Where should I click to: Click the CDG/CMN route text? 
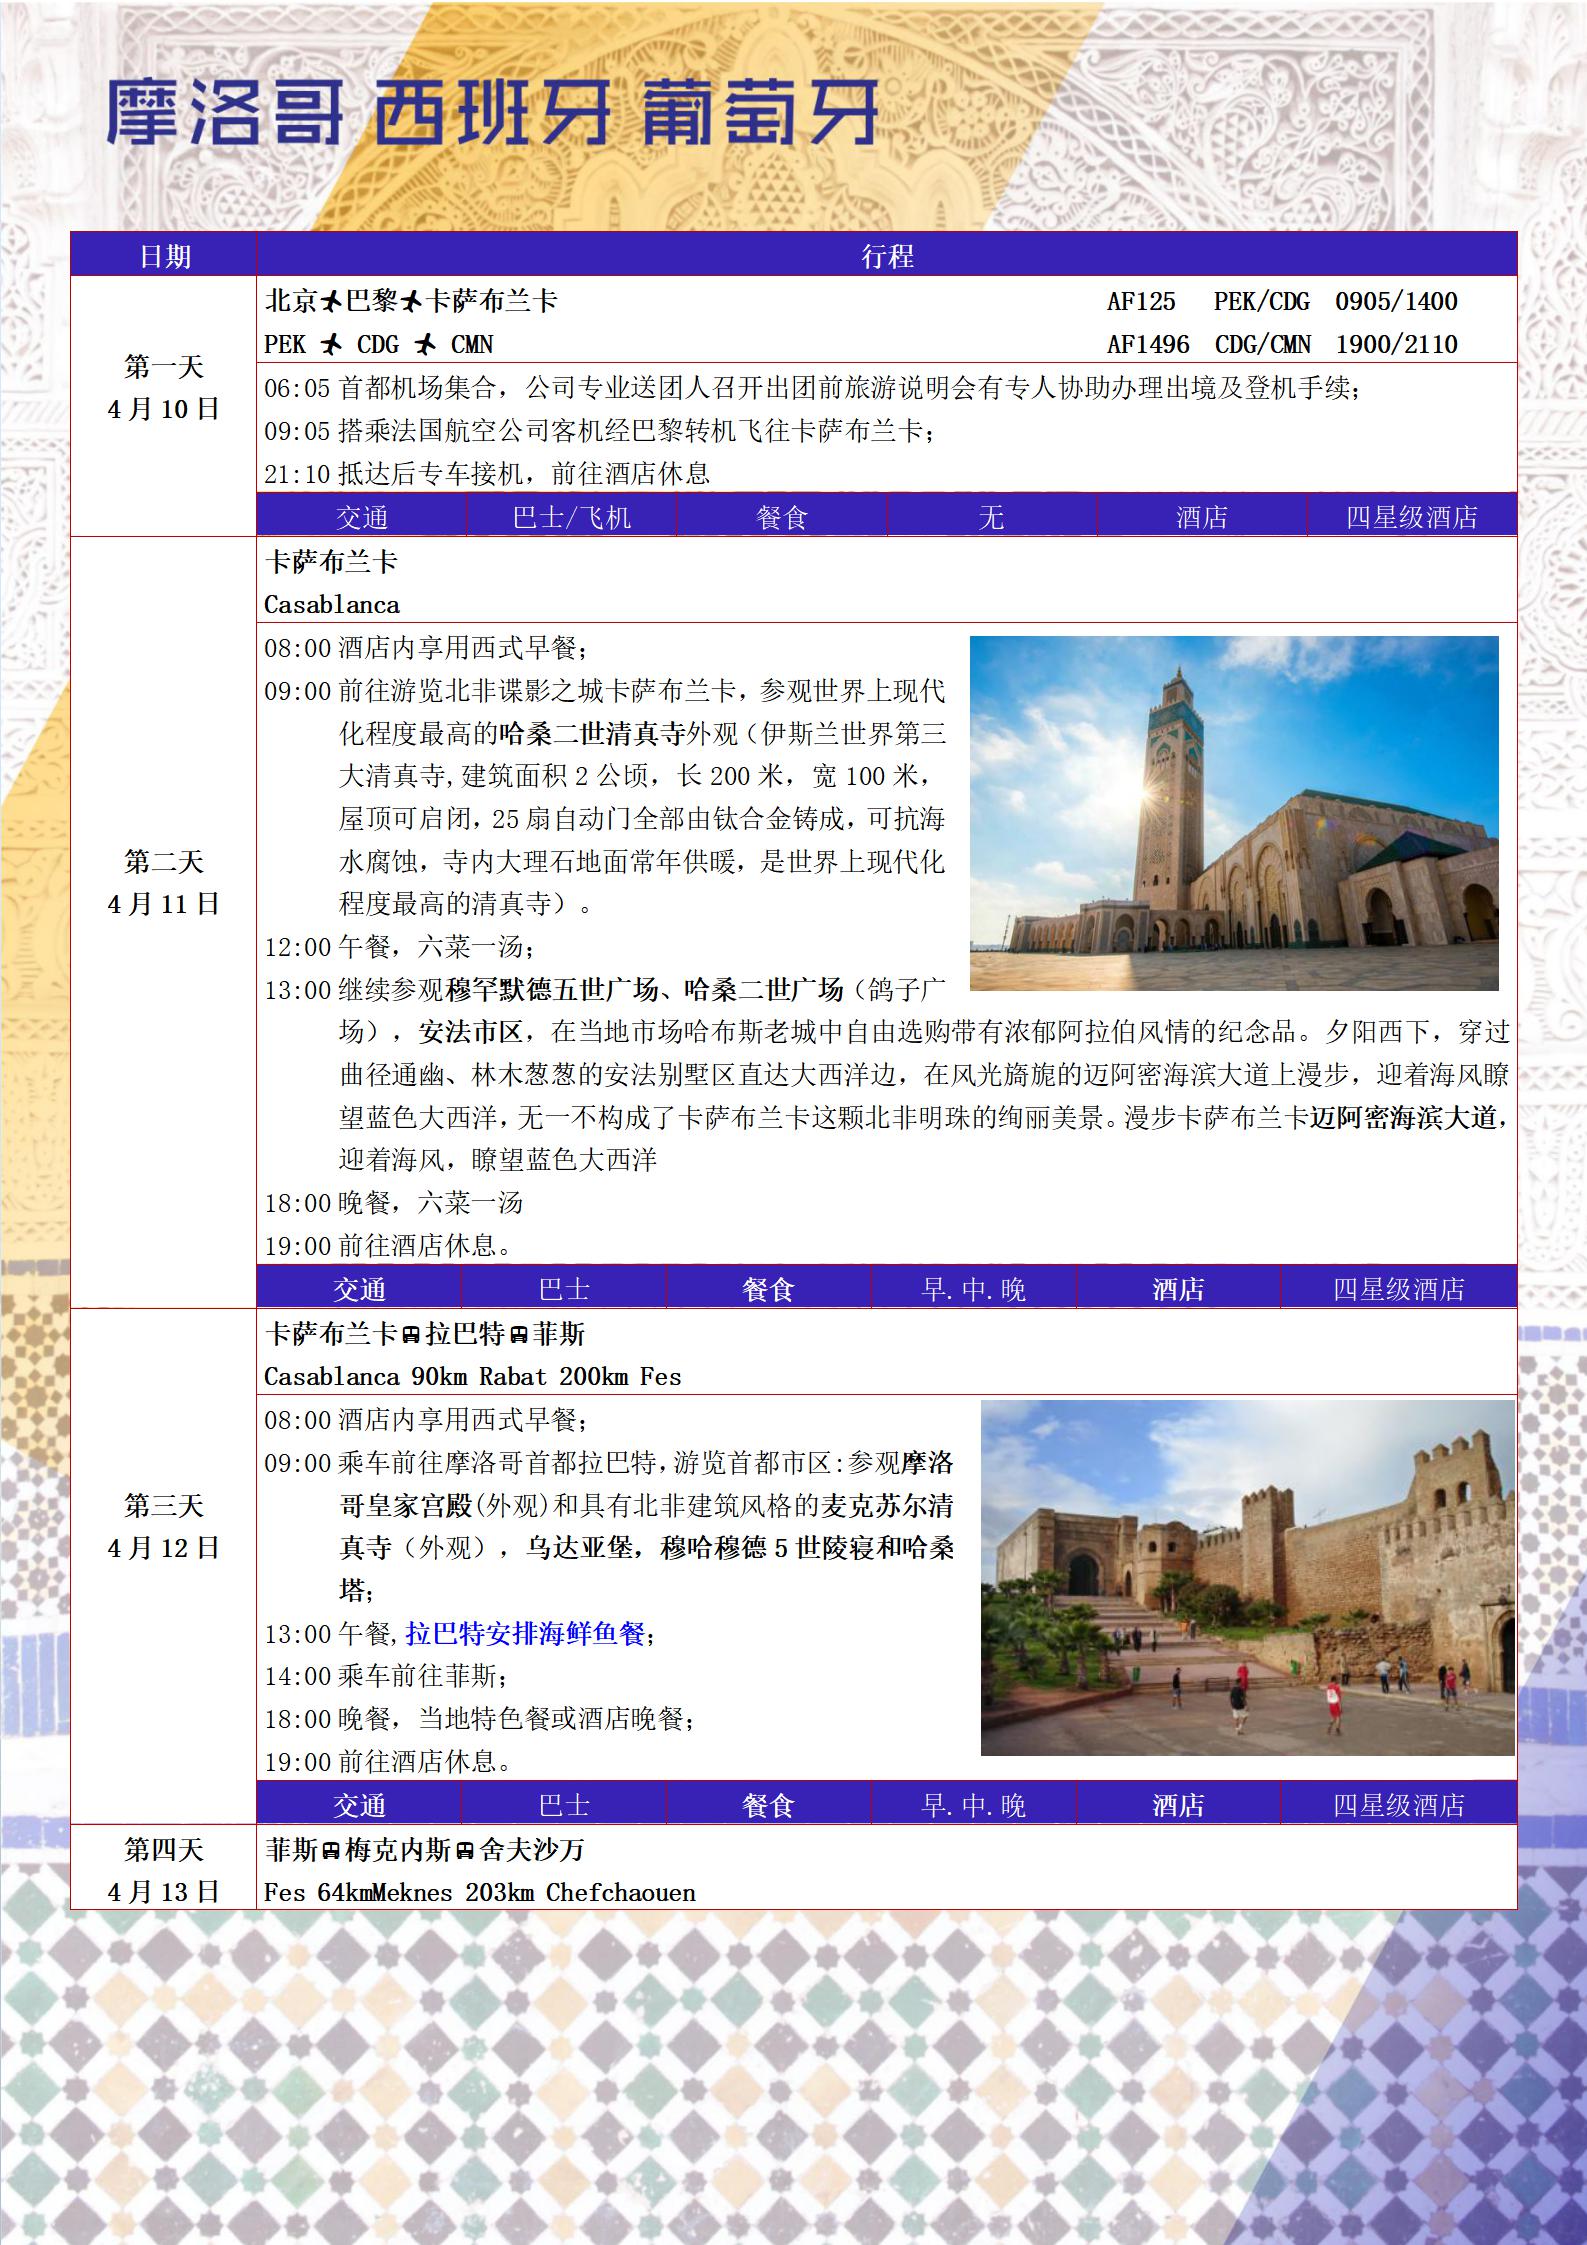click(1263, 345)
